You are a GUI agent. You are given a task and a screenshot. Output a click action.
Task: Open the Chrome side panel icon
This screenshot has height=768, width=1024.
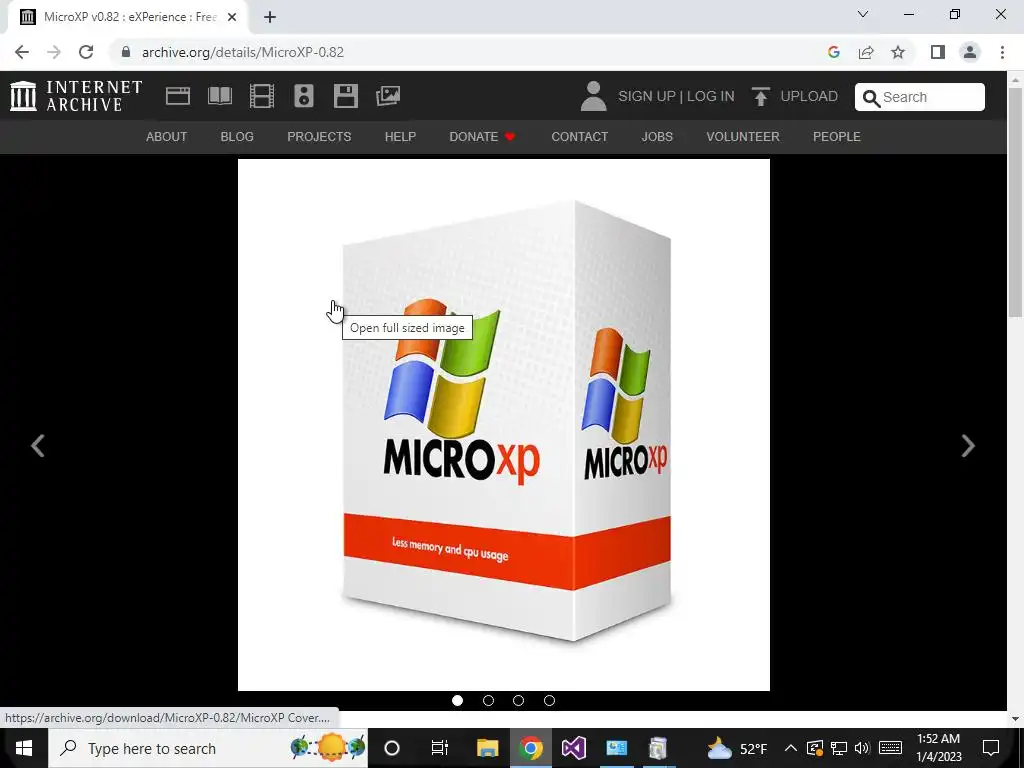click(938, 52)
